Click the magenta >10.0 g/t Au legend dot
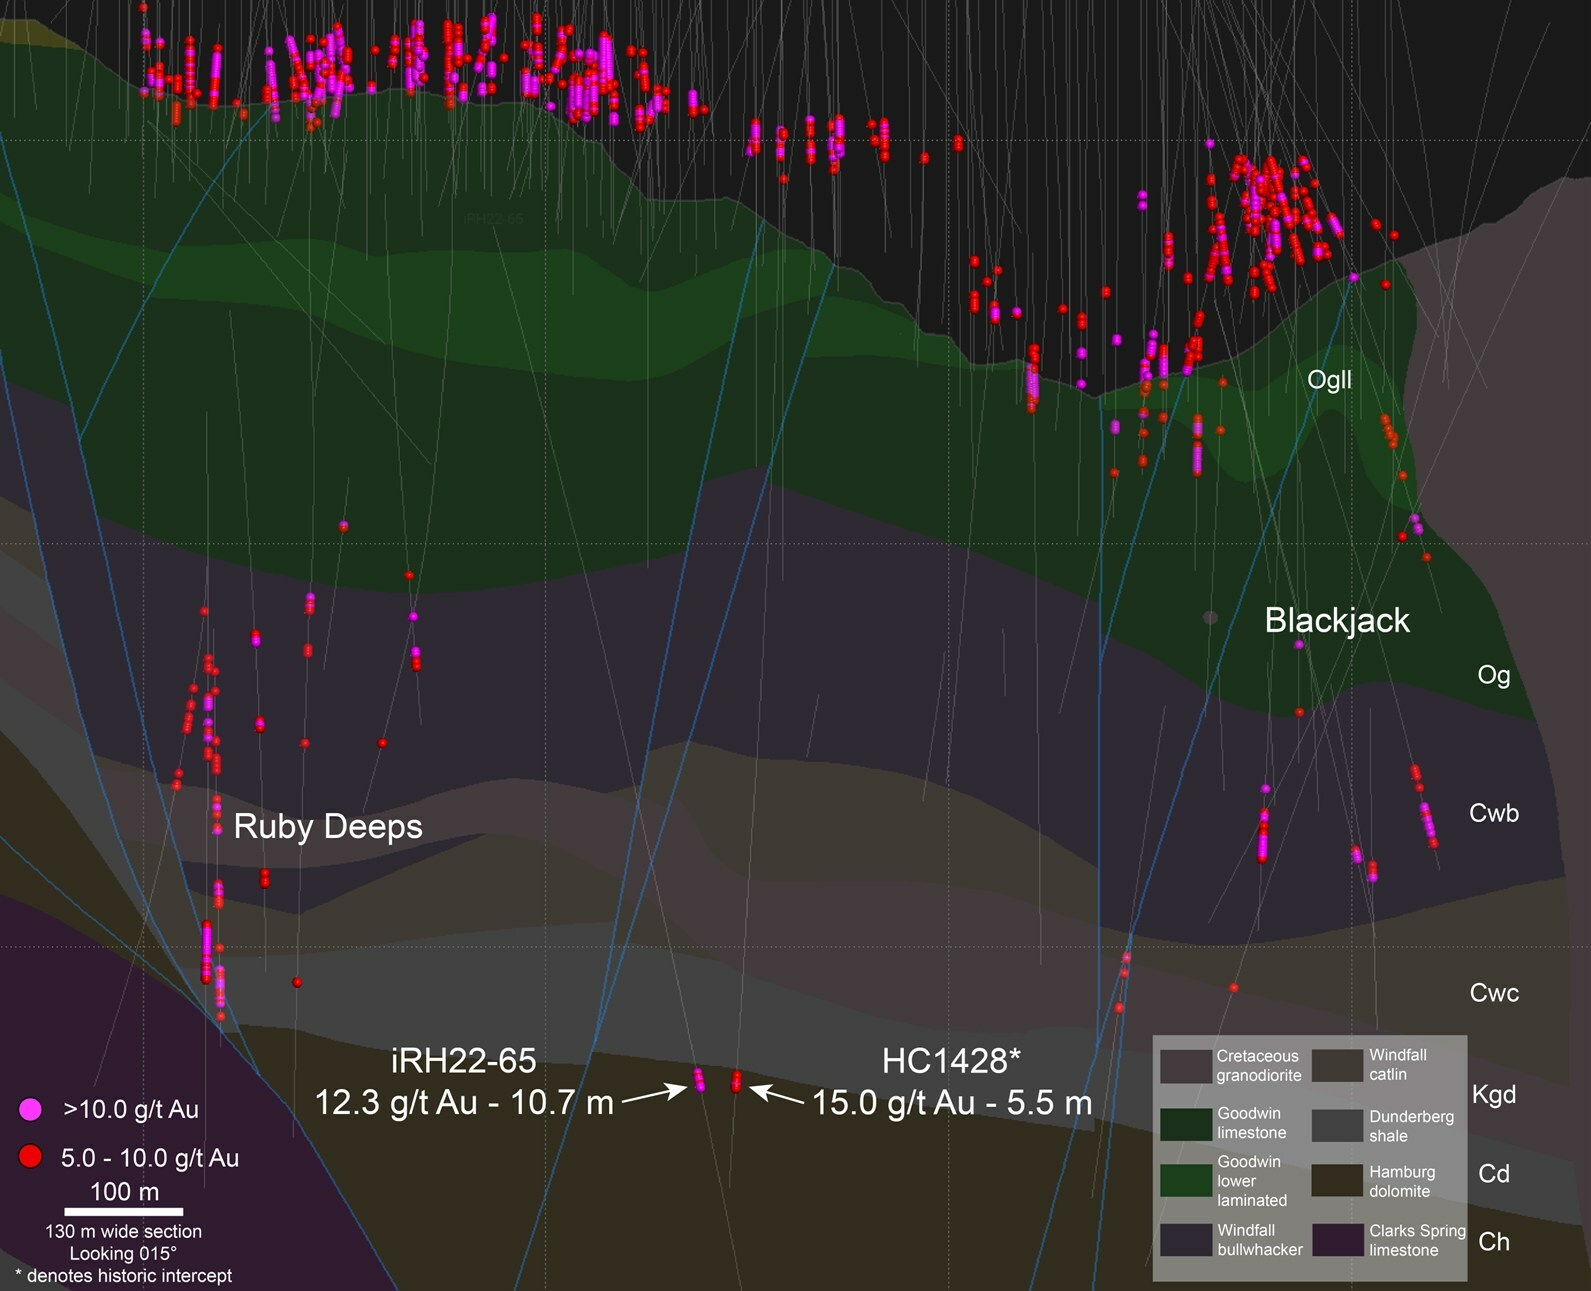The height and width of the screenshot is (1291, 1591). (x=31, y=1109)
